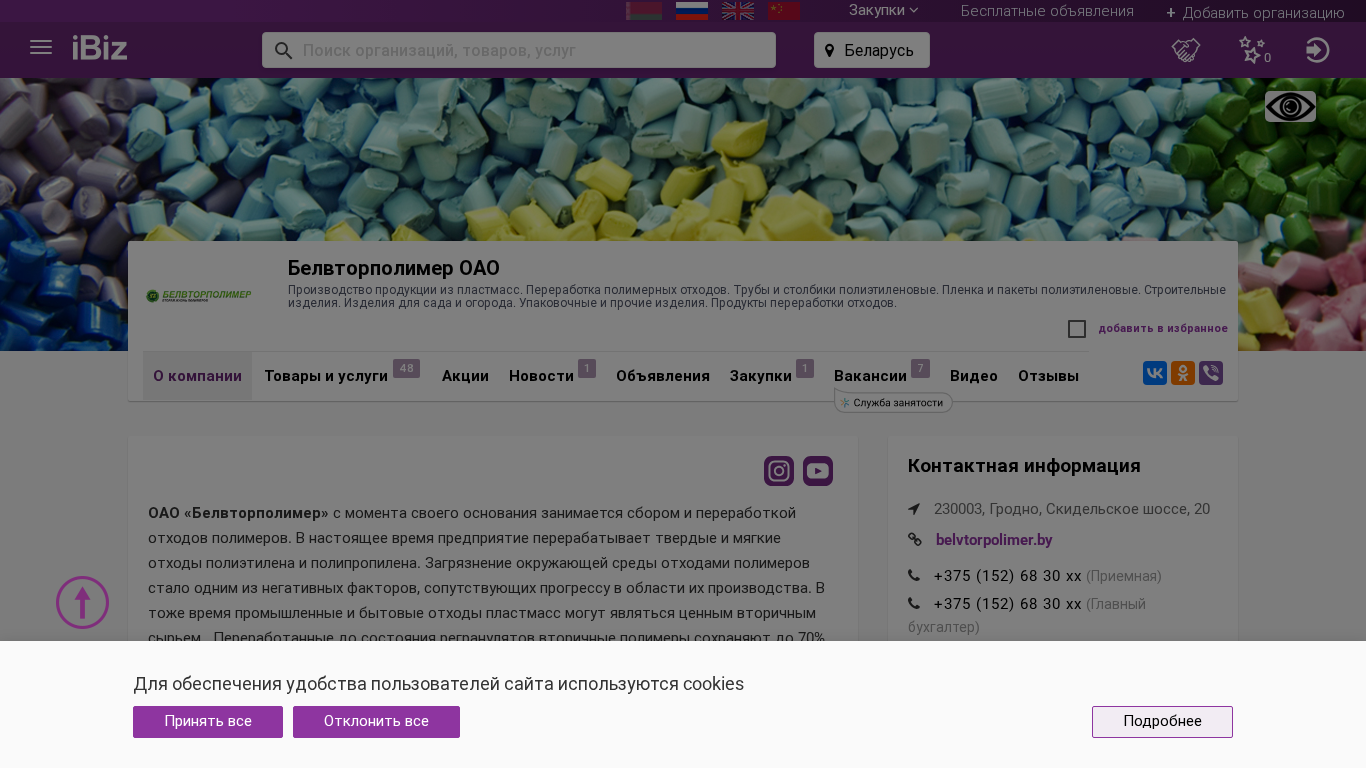Open the handshake partners icon
1366x768 pixels.
click(x=1186, y=50)
